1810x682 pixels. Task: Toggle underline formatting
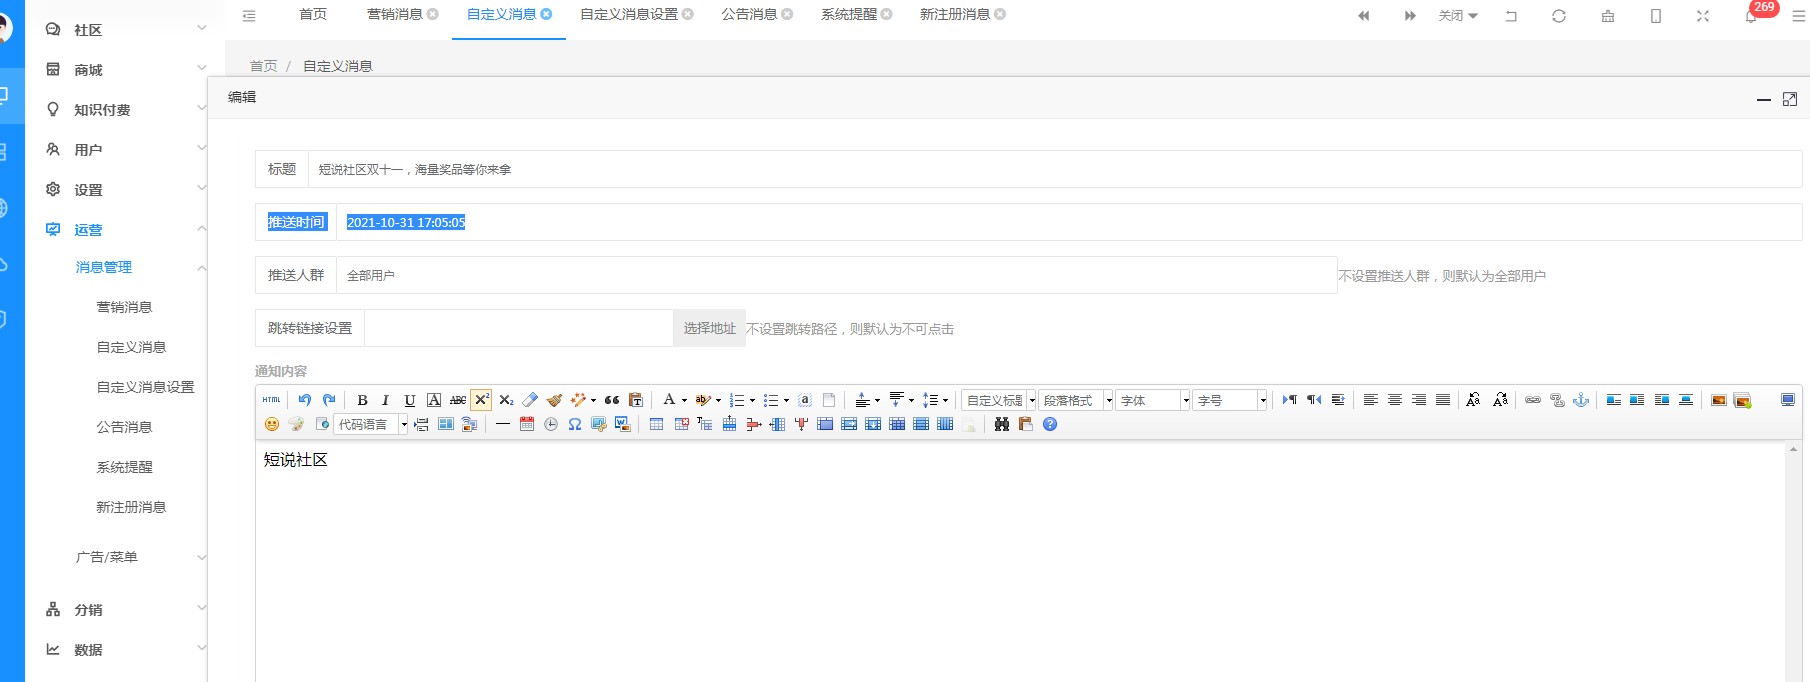[x=409, y=400]
